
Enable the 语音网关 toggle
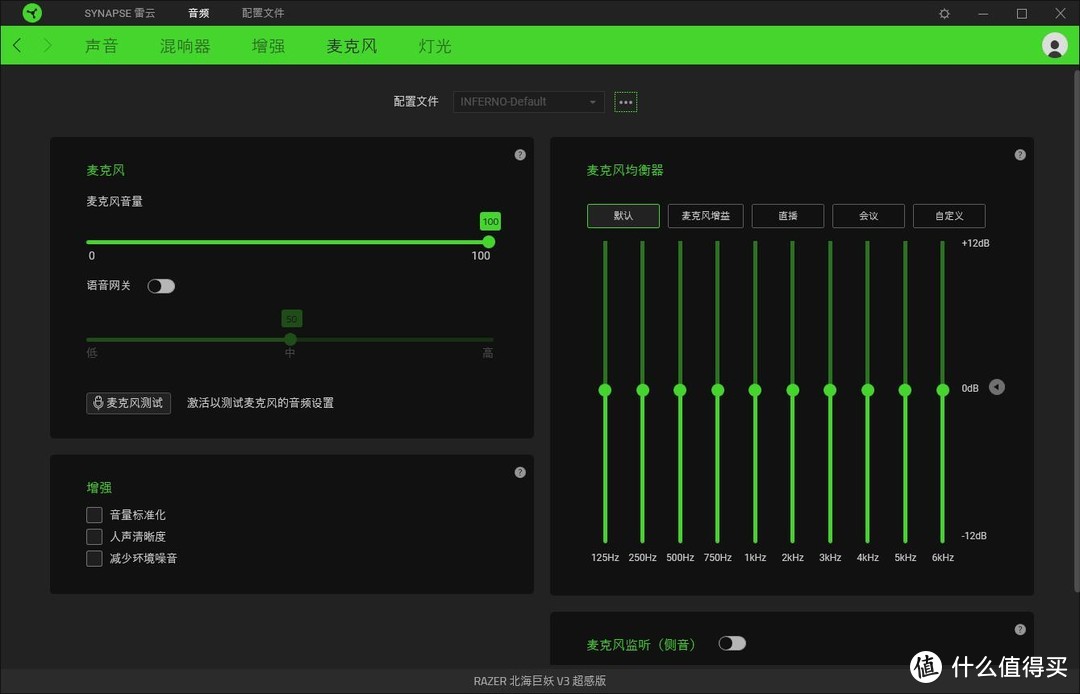coord(161,286)
